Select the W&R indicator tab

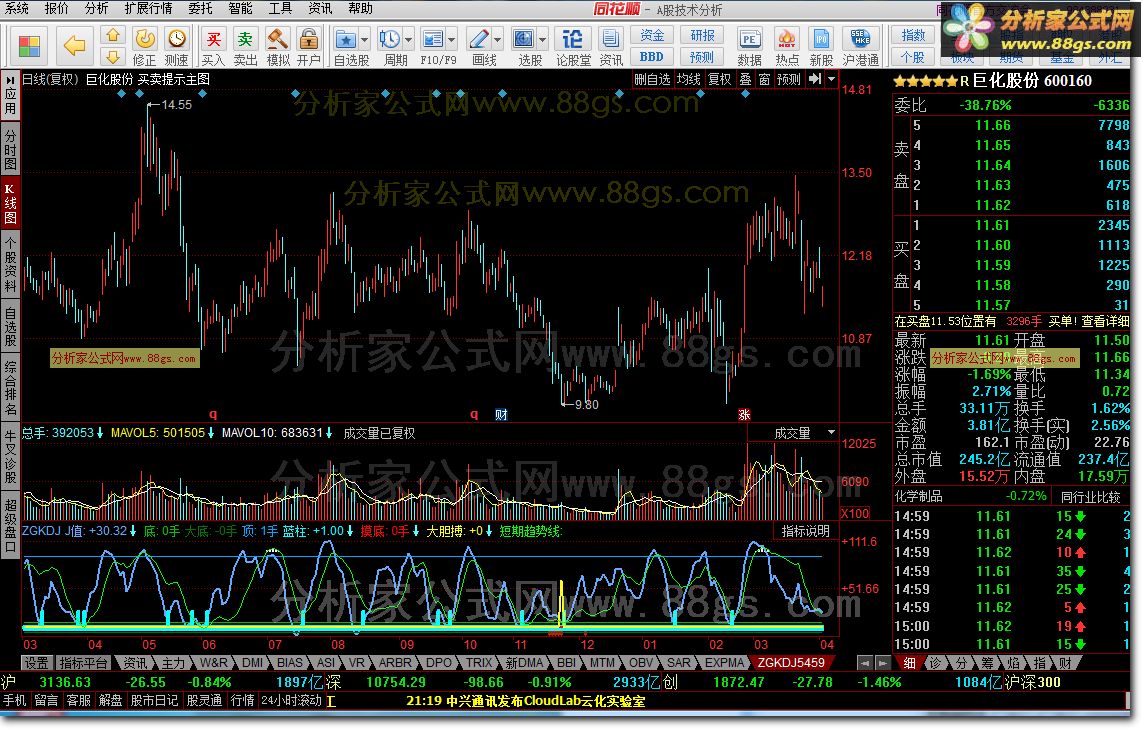click(213, 663)
